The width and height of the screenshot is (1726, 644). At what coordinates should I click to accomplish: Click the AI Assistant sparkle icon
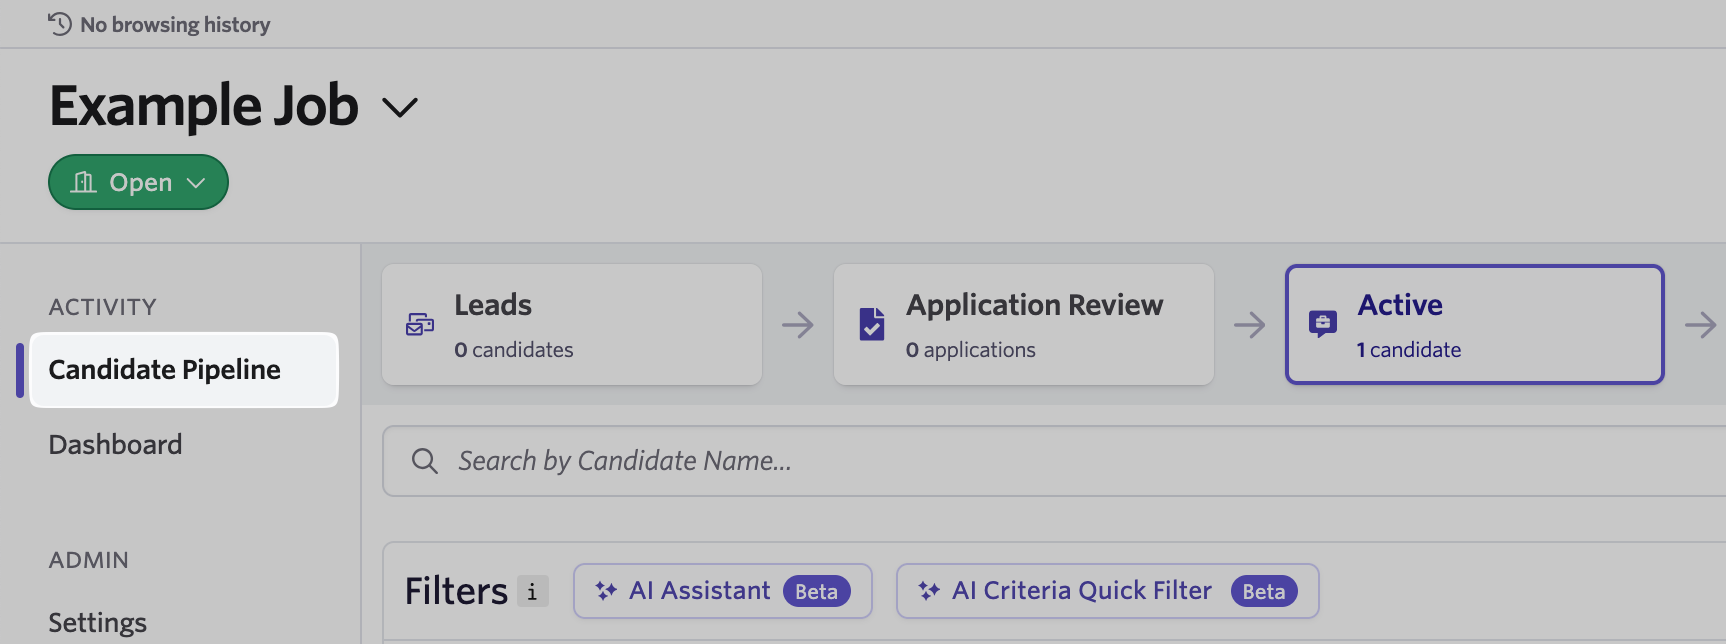coord(606,591)
